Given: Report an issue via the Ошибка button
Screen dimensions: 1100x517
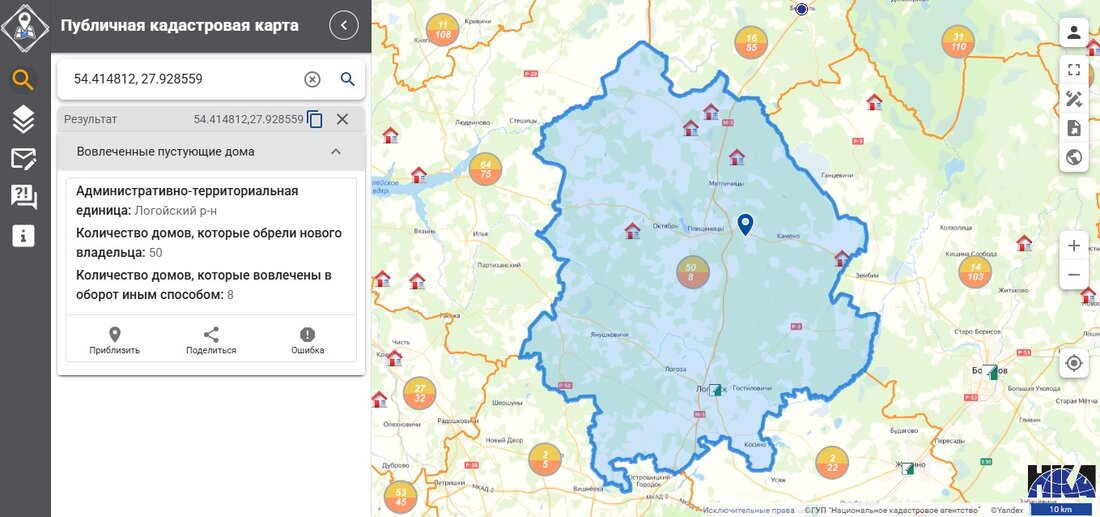Looking at the screenshot, I should [307, 341].
